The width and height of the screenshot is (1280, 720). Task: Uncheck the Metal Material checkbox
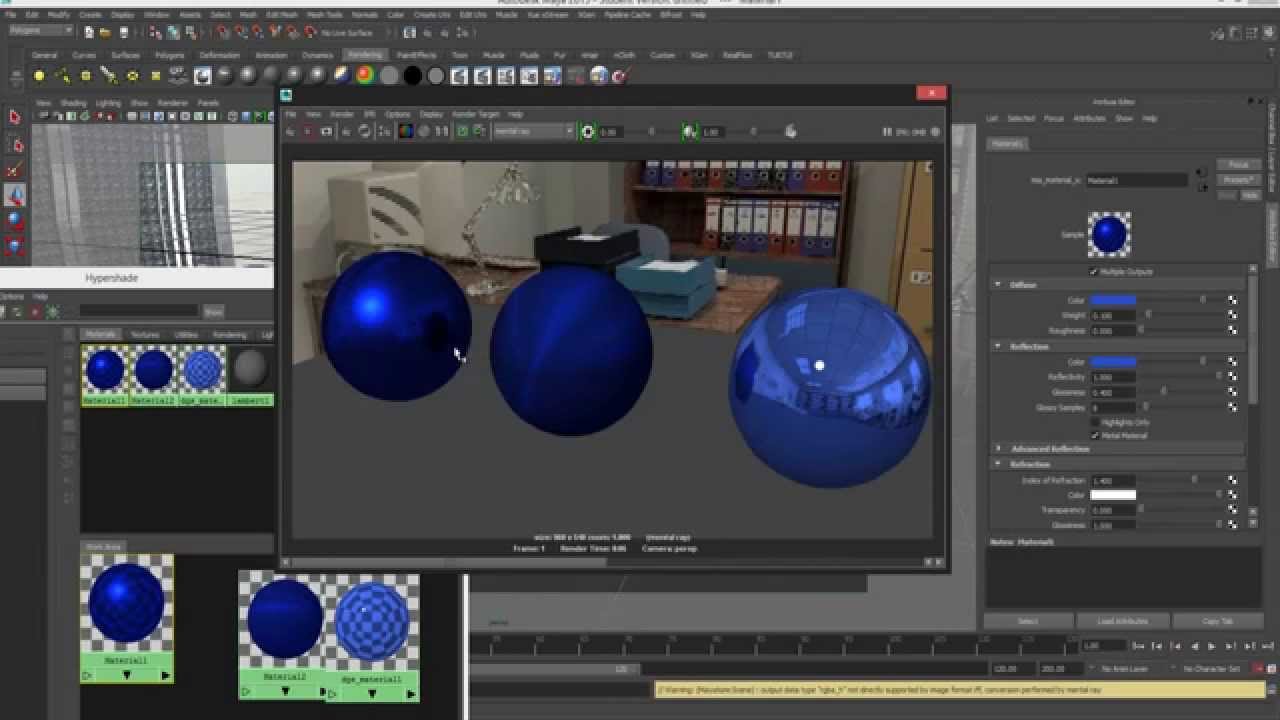click(x=1095, y=435)
